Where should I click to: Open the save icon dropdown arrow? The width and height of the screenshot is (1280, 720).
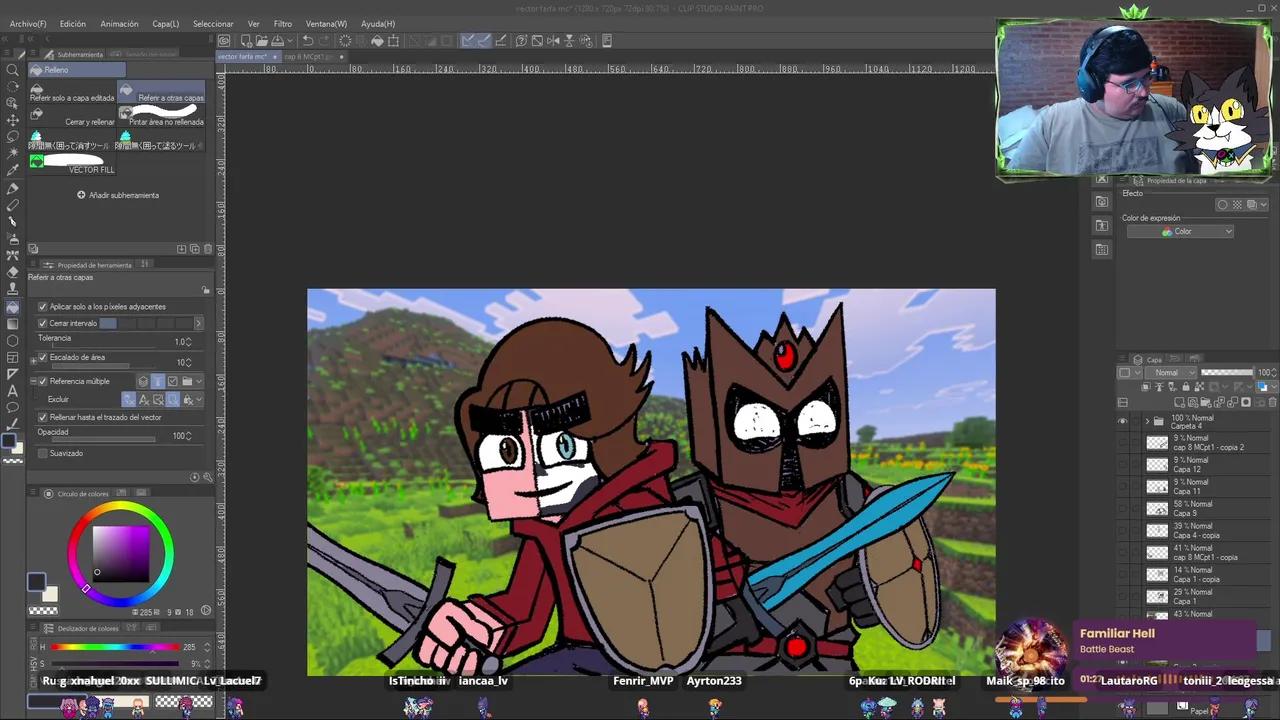click(289, 41)
